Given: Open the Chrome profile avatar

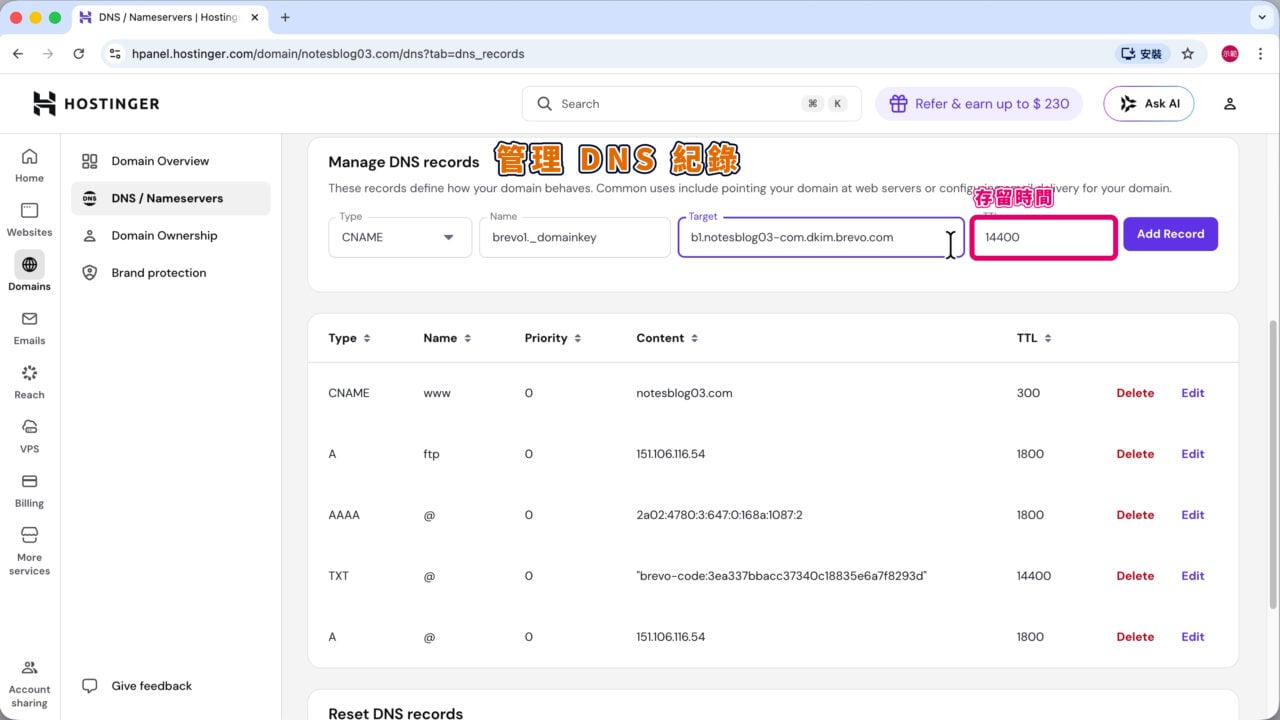Looking at the screenshot, I should (x=1230, y=54).
